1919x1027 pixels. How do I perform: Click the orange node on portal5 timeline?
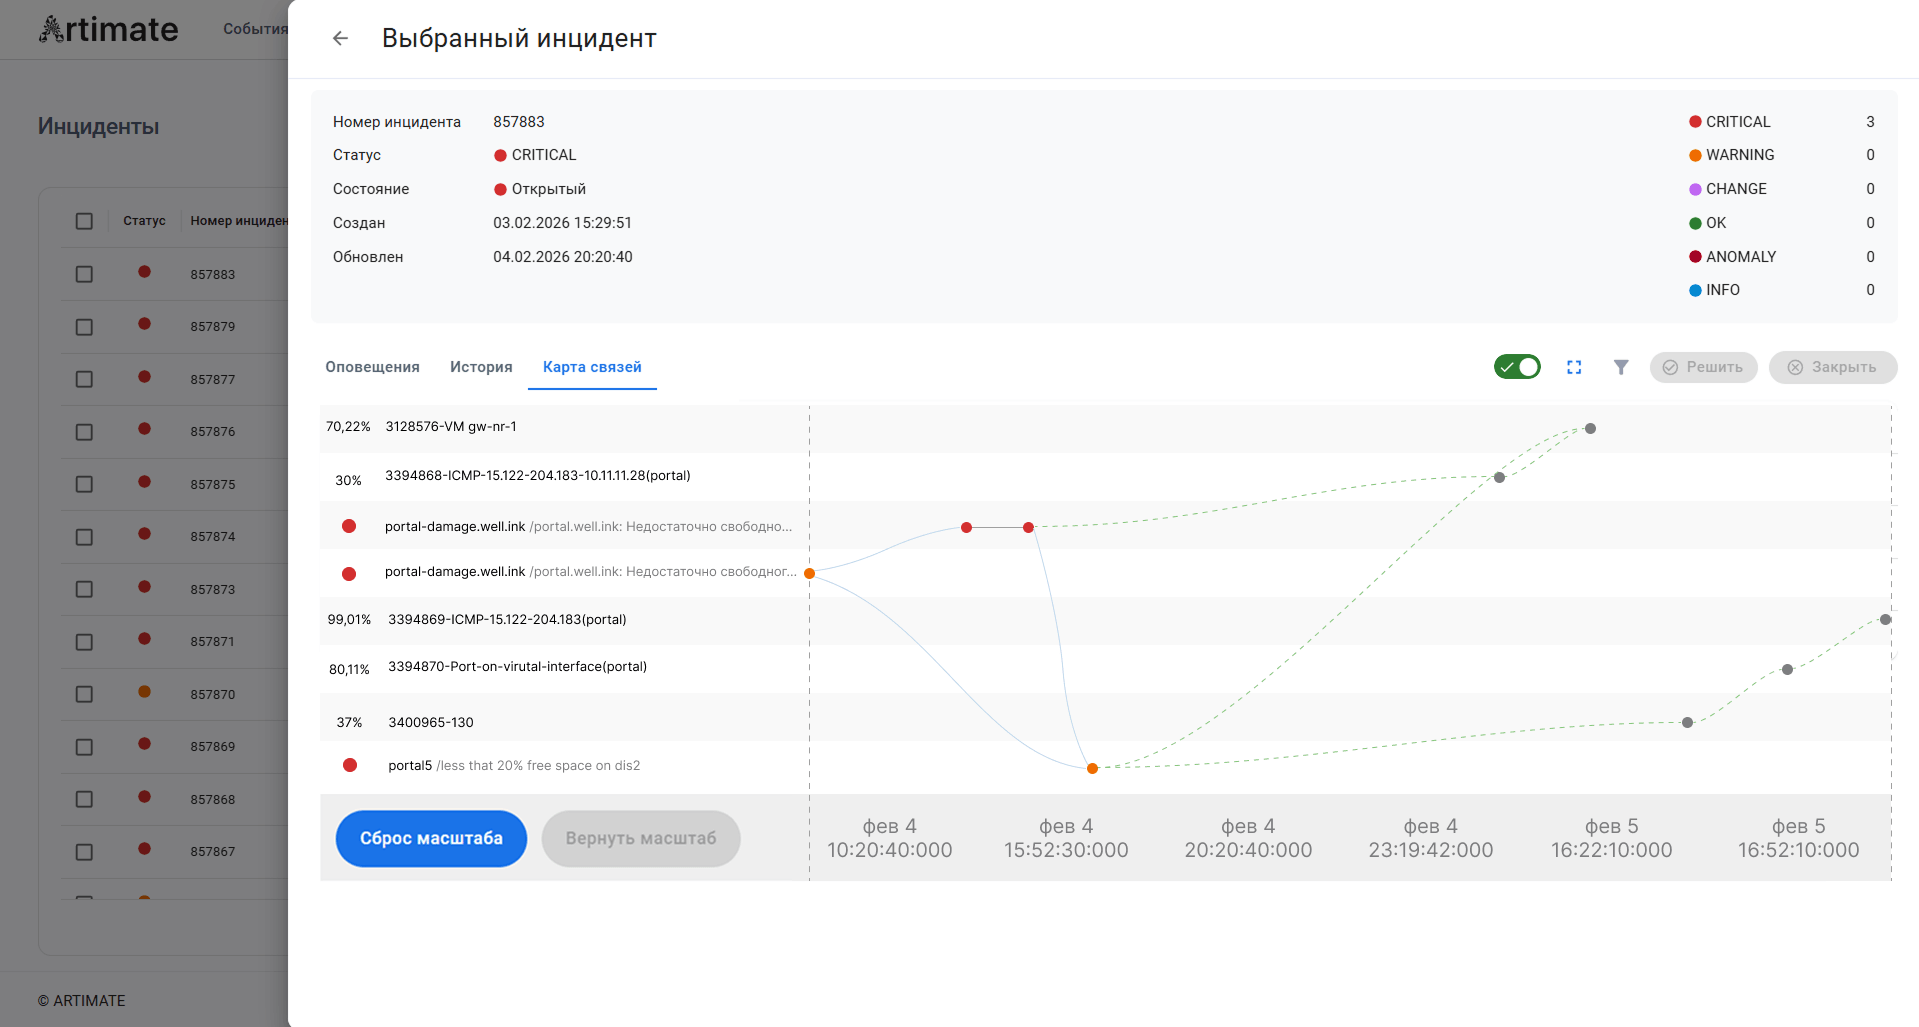click(1092, 768)
